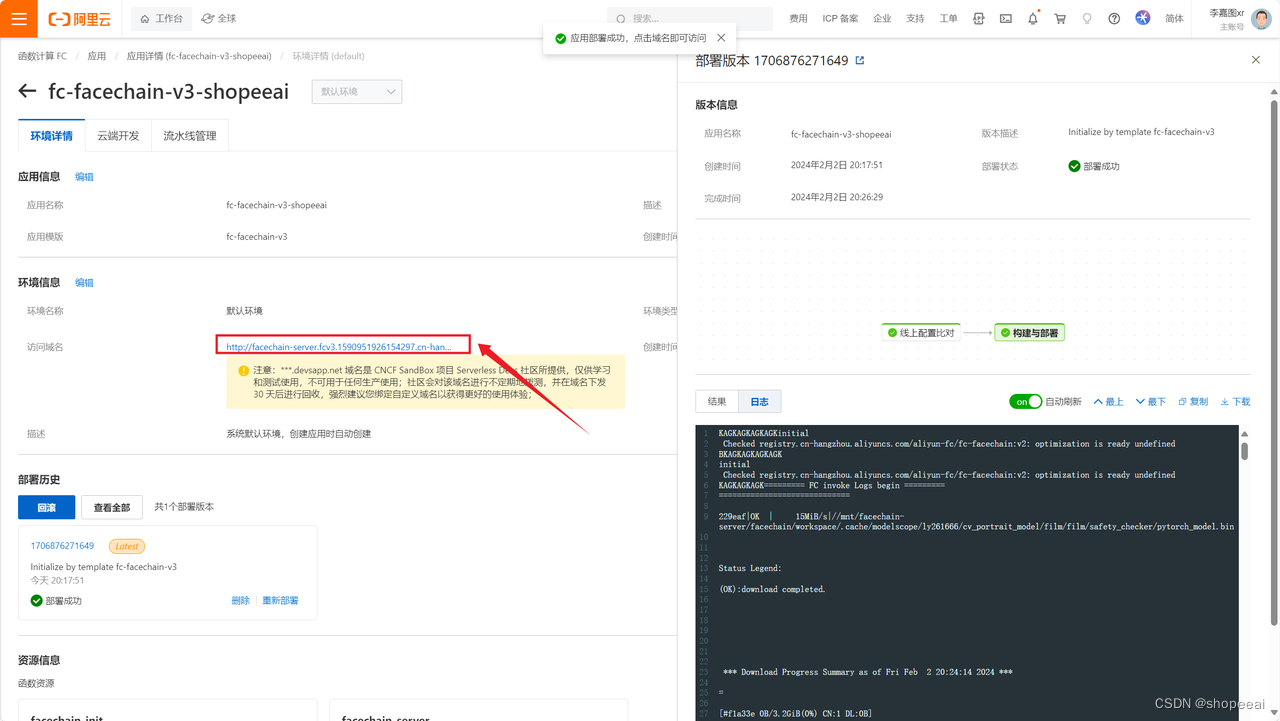Image resolution: width=1280 pixels, height=721 pixels.
Task: Click the API/code tools icon in top bar
Action: 979,19
